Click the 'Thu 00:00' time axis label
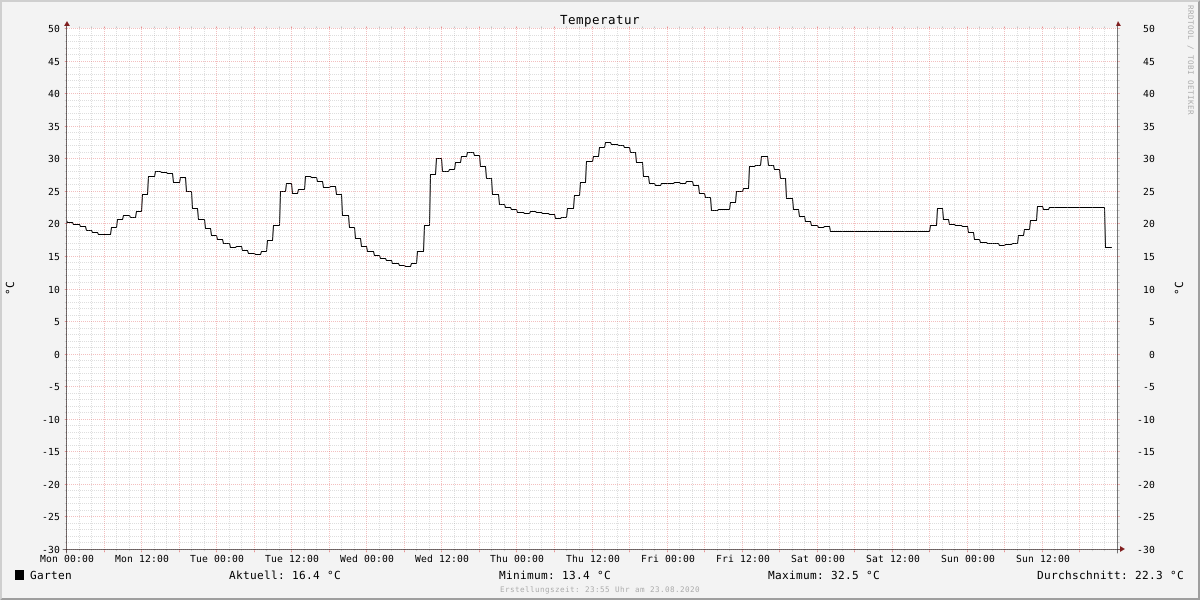Viewport: 1200px width, 600px height. point(517,559)
